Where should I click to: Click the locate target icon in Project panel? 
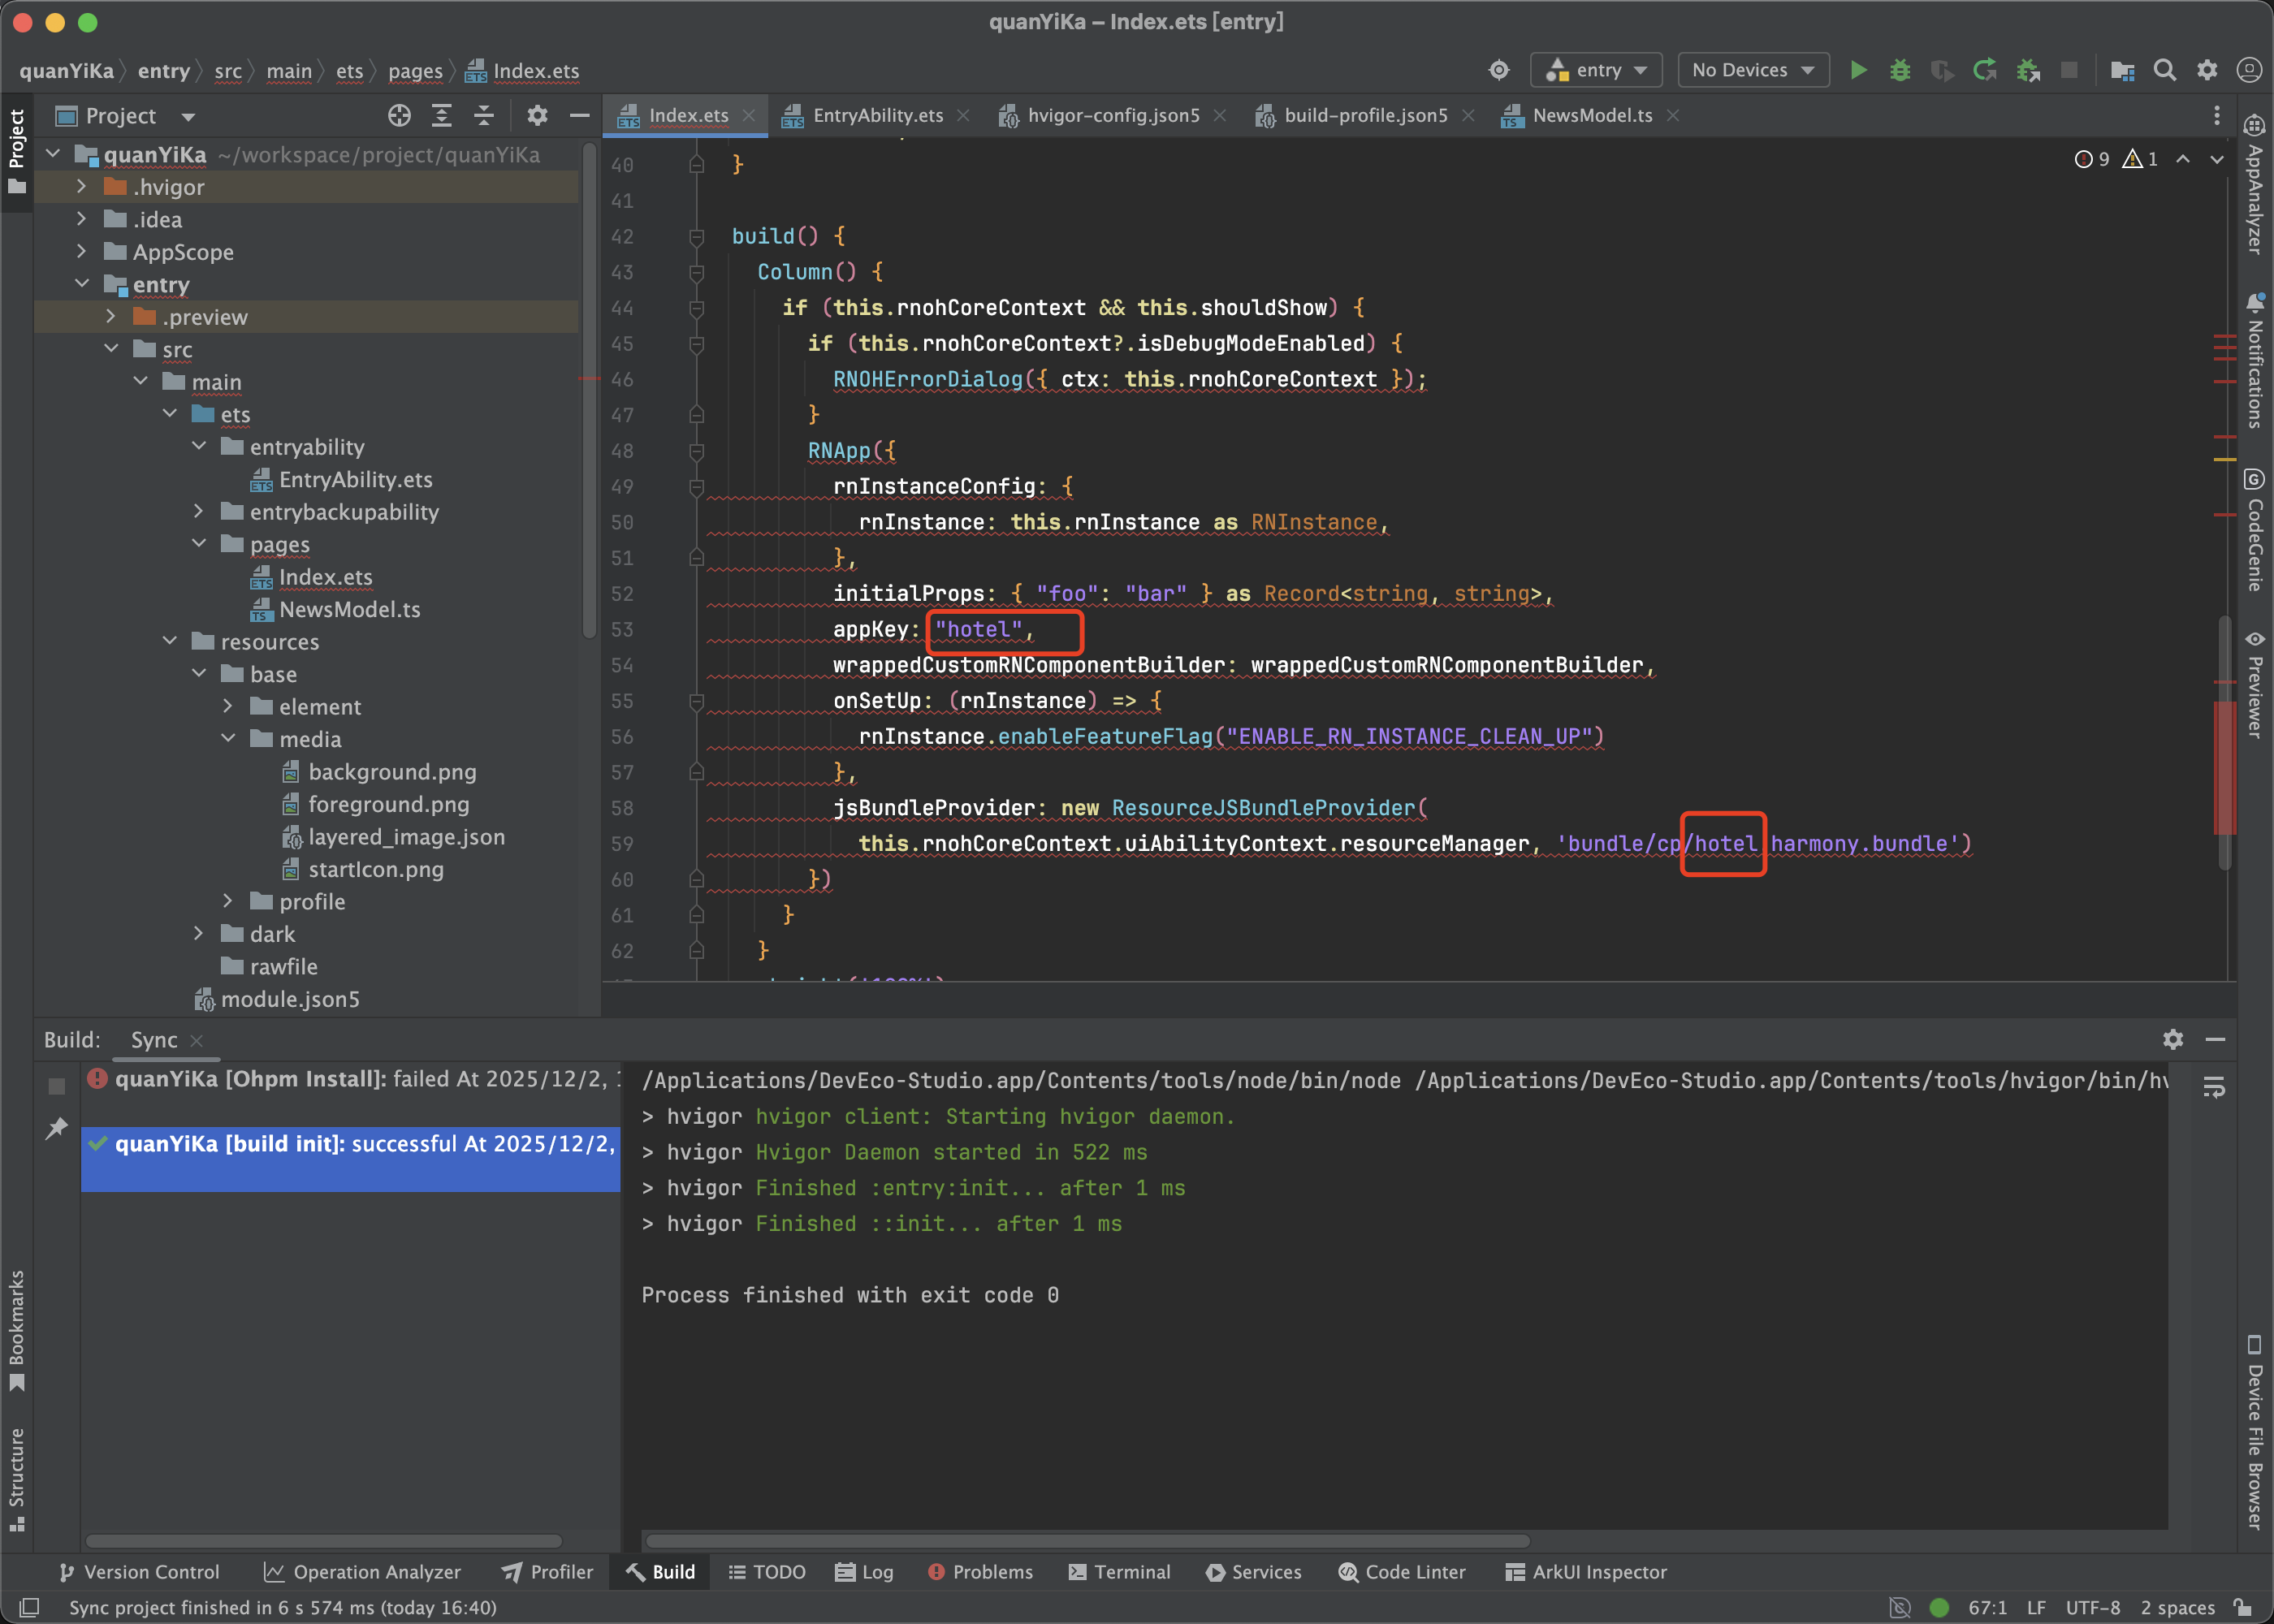tap(399, 116)
